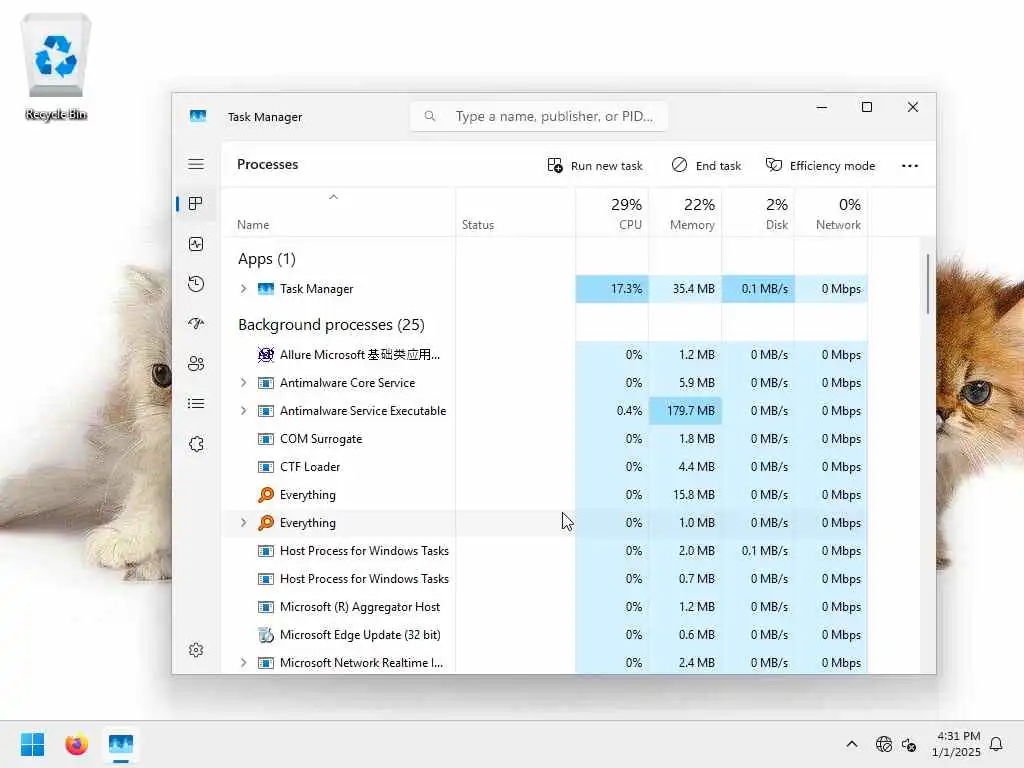This screenshot has width=1024, height=768.
Task: Sort by the CPU column header
Action: [x=612, y=212]
